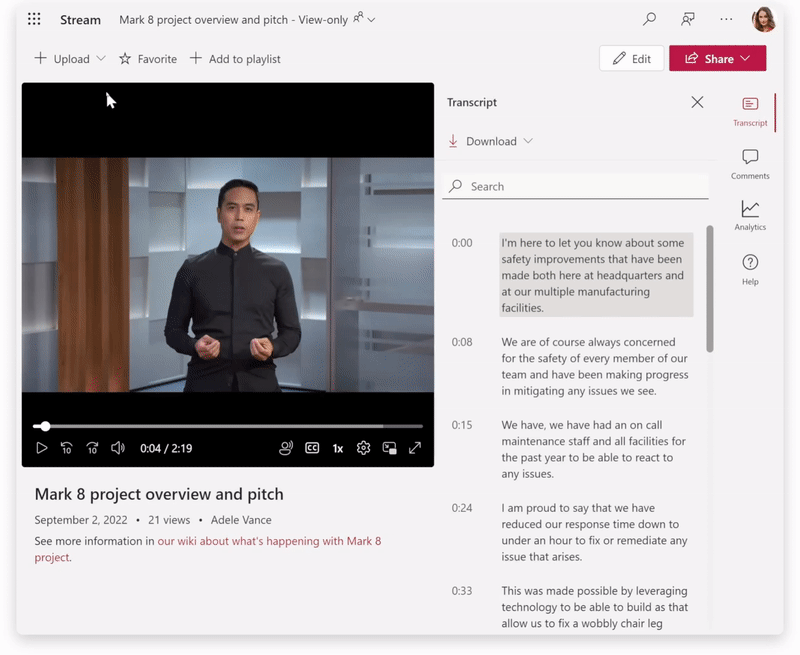Click the video progress slider handle
The width and height of the screenshot is (800, 655).
45,425
